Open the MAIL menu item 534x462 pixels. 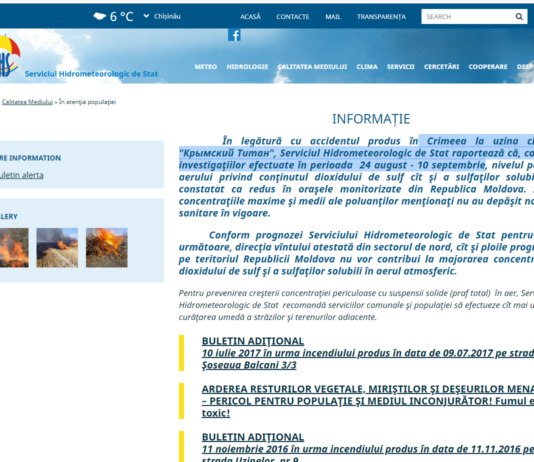[333, 17]
